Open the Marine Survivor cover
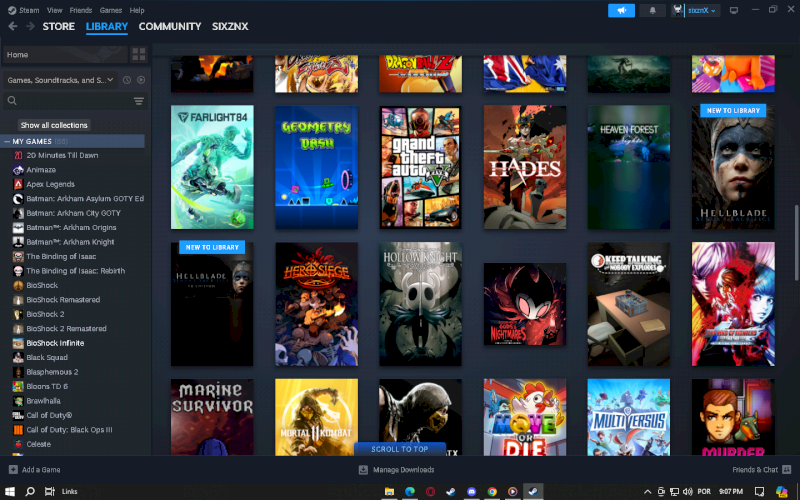This screenshot has width=800, height=500. [212, 417]
